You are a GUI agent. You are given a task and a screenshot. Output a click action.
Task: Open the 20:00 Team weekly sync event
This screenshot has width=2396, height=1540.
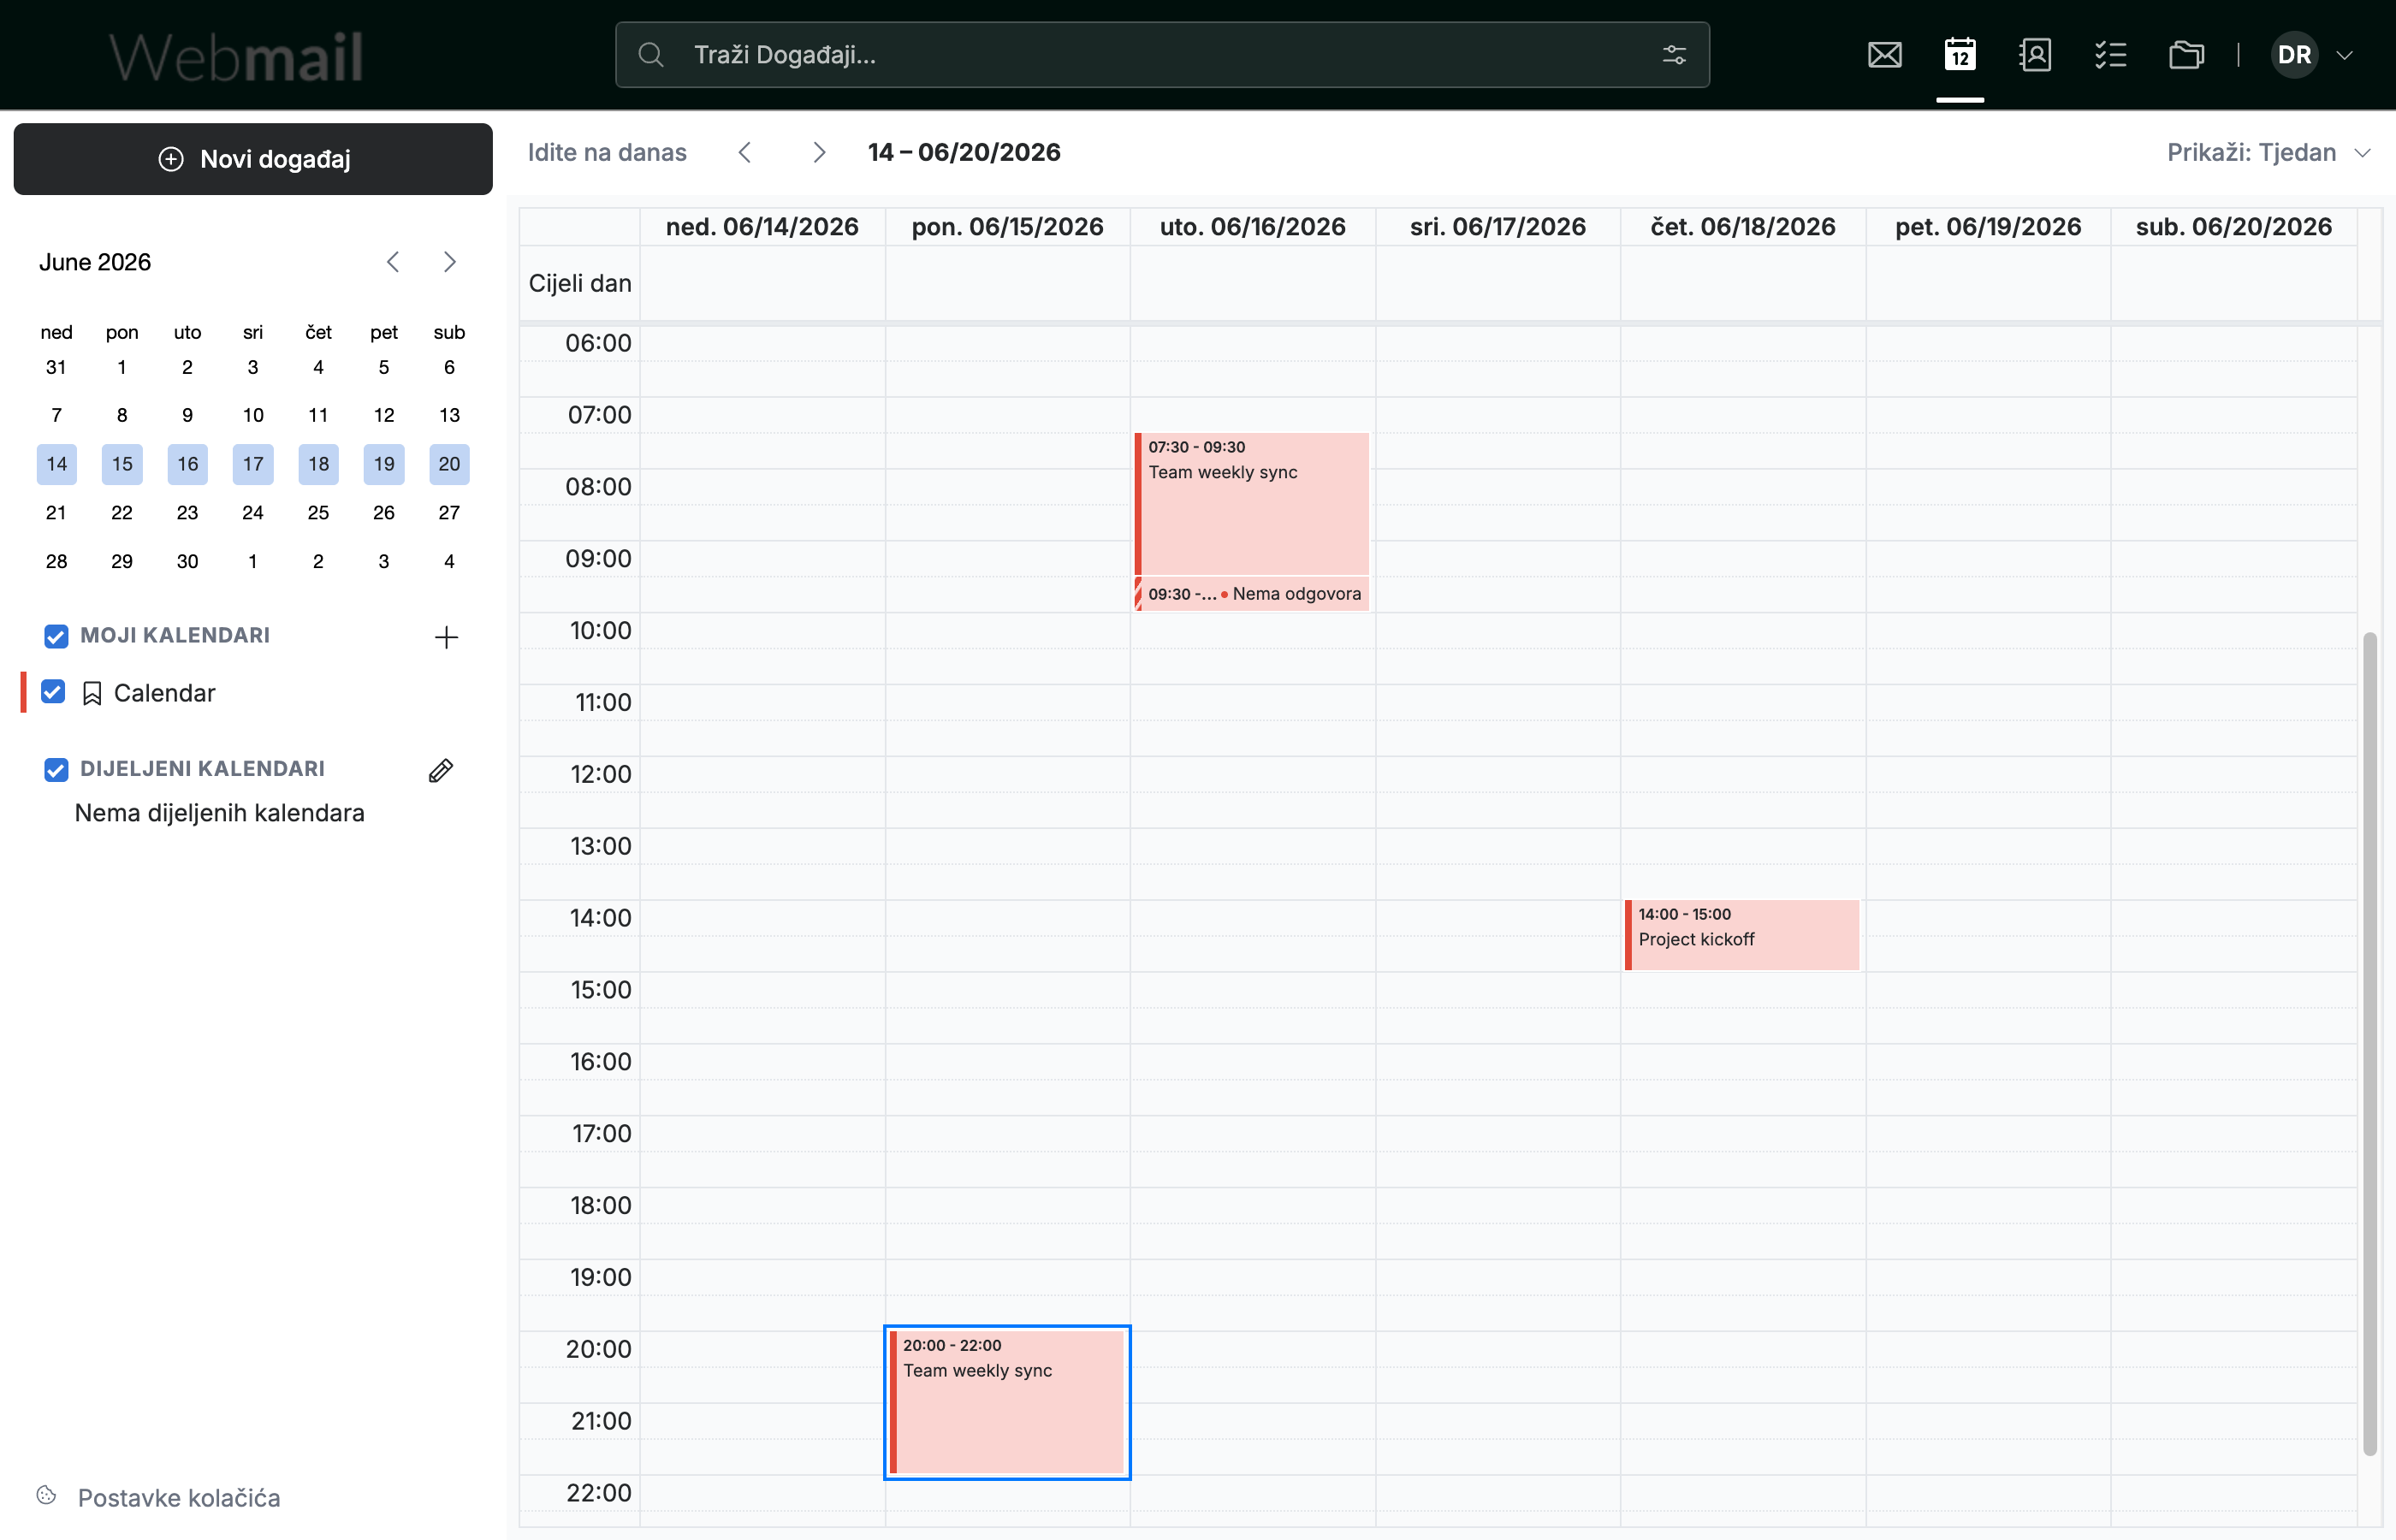coord(1007,1402)
